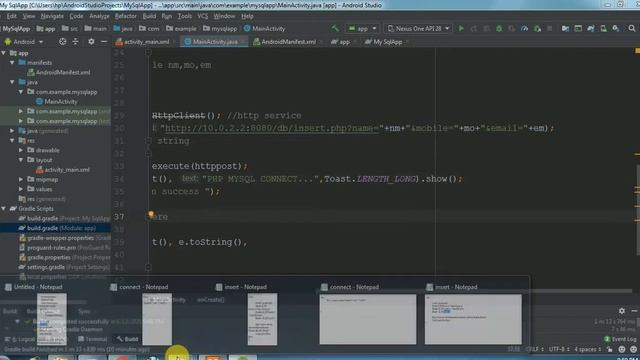Click the intention light bulb on line 37
The image size is (640, 360).
151,214
